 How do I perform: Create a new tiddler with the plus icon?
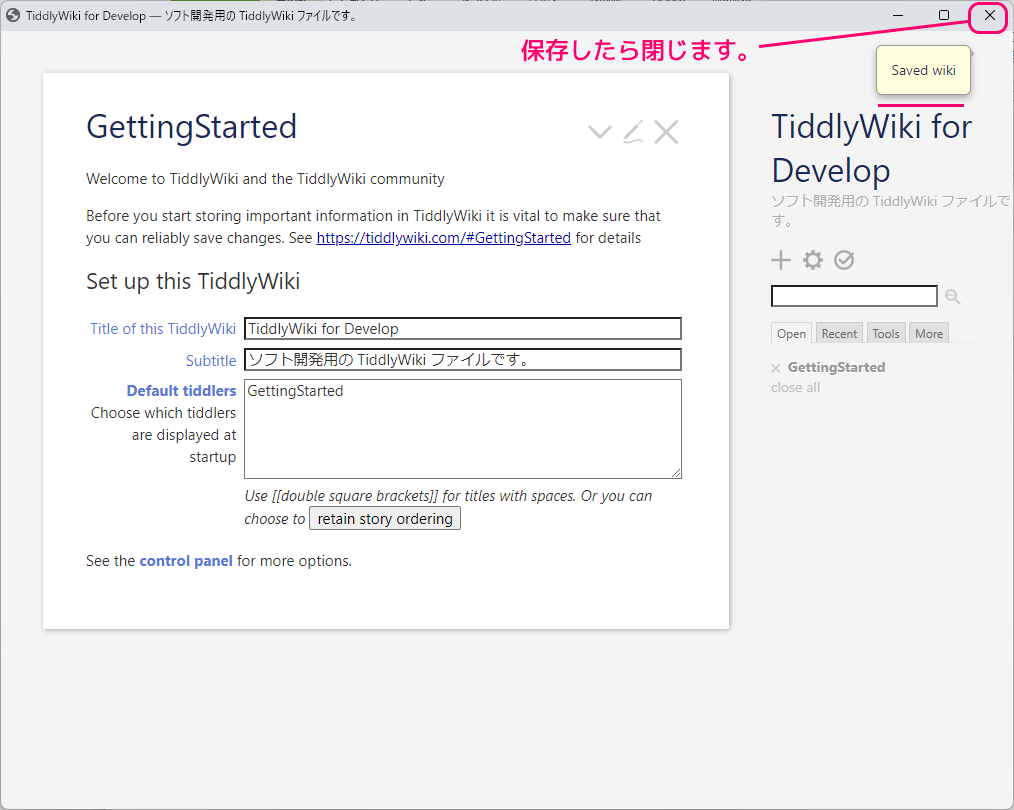[x=781, y=259]
